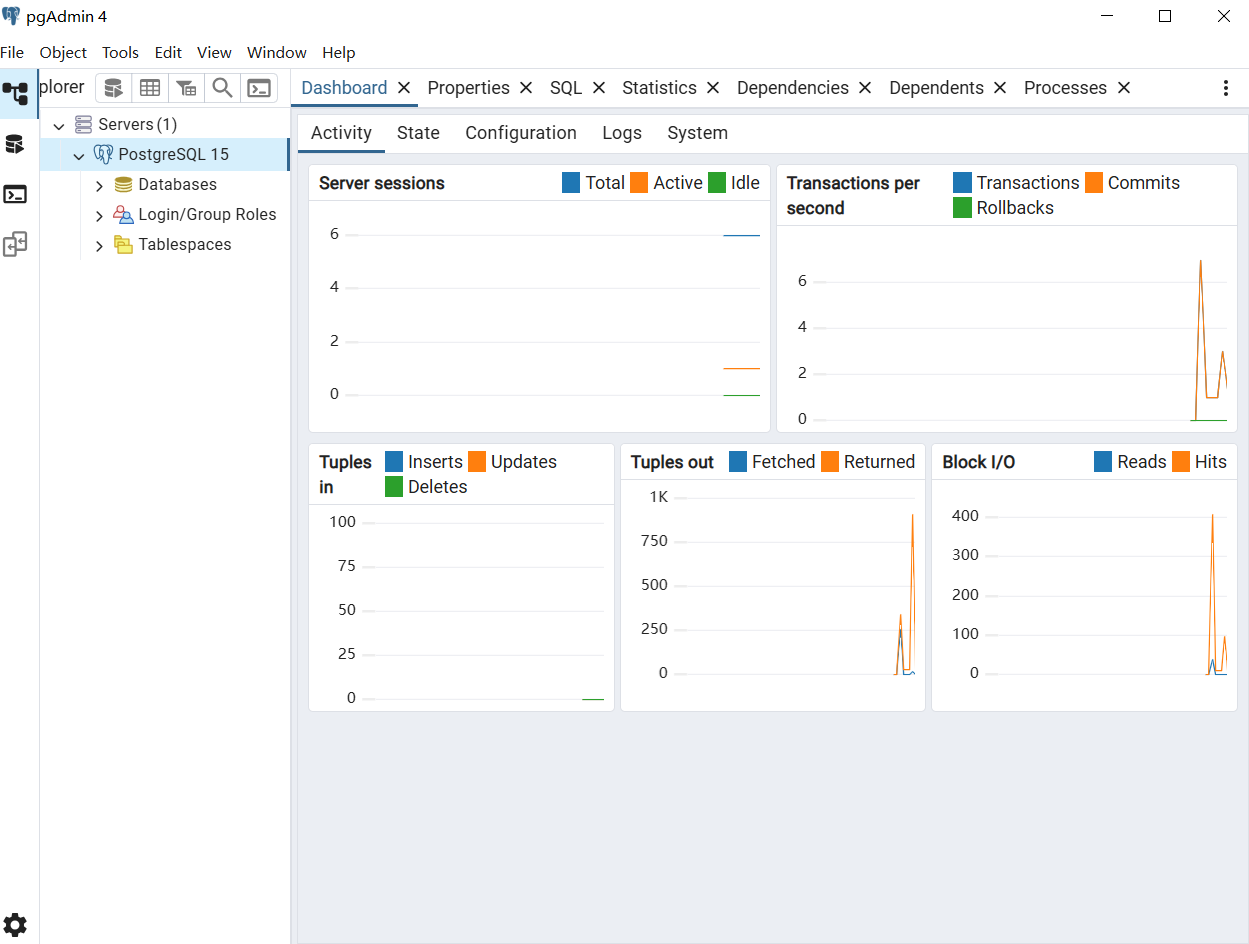Open the Window menu

277,53
